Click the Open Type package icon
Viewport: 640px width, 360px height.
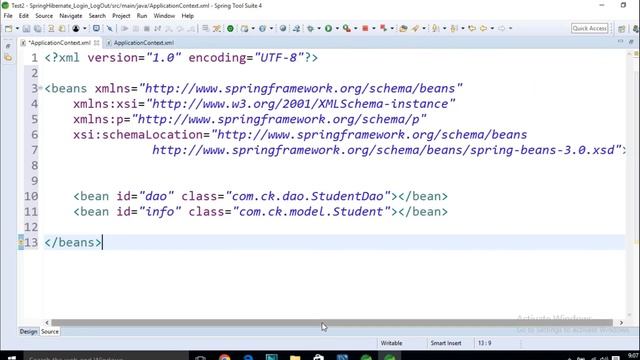click(403, 28)
